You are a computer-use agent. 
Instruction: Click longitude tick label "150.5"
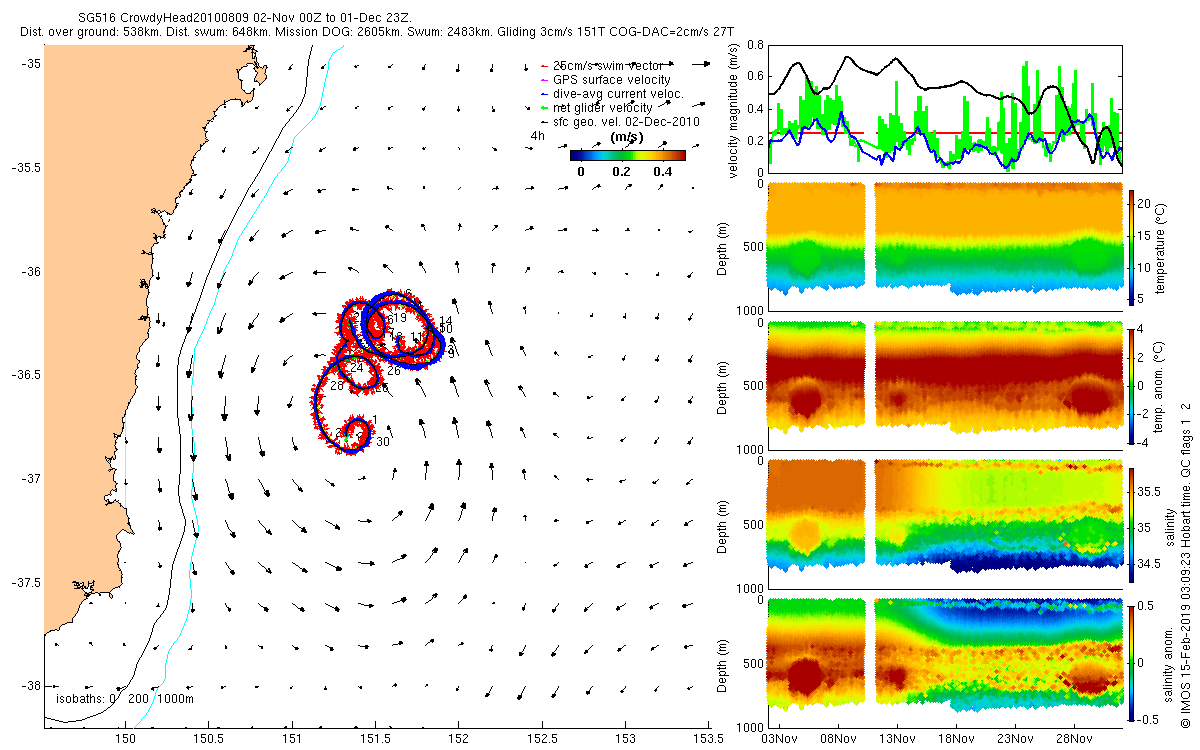click(208, 740)
